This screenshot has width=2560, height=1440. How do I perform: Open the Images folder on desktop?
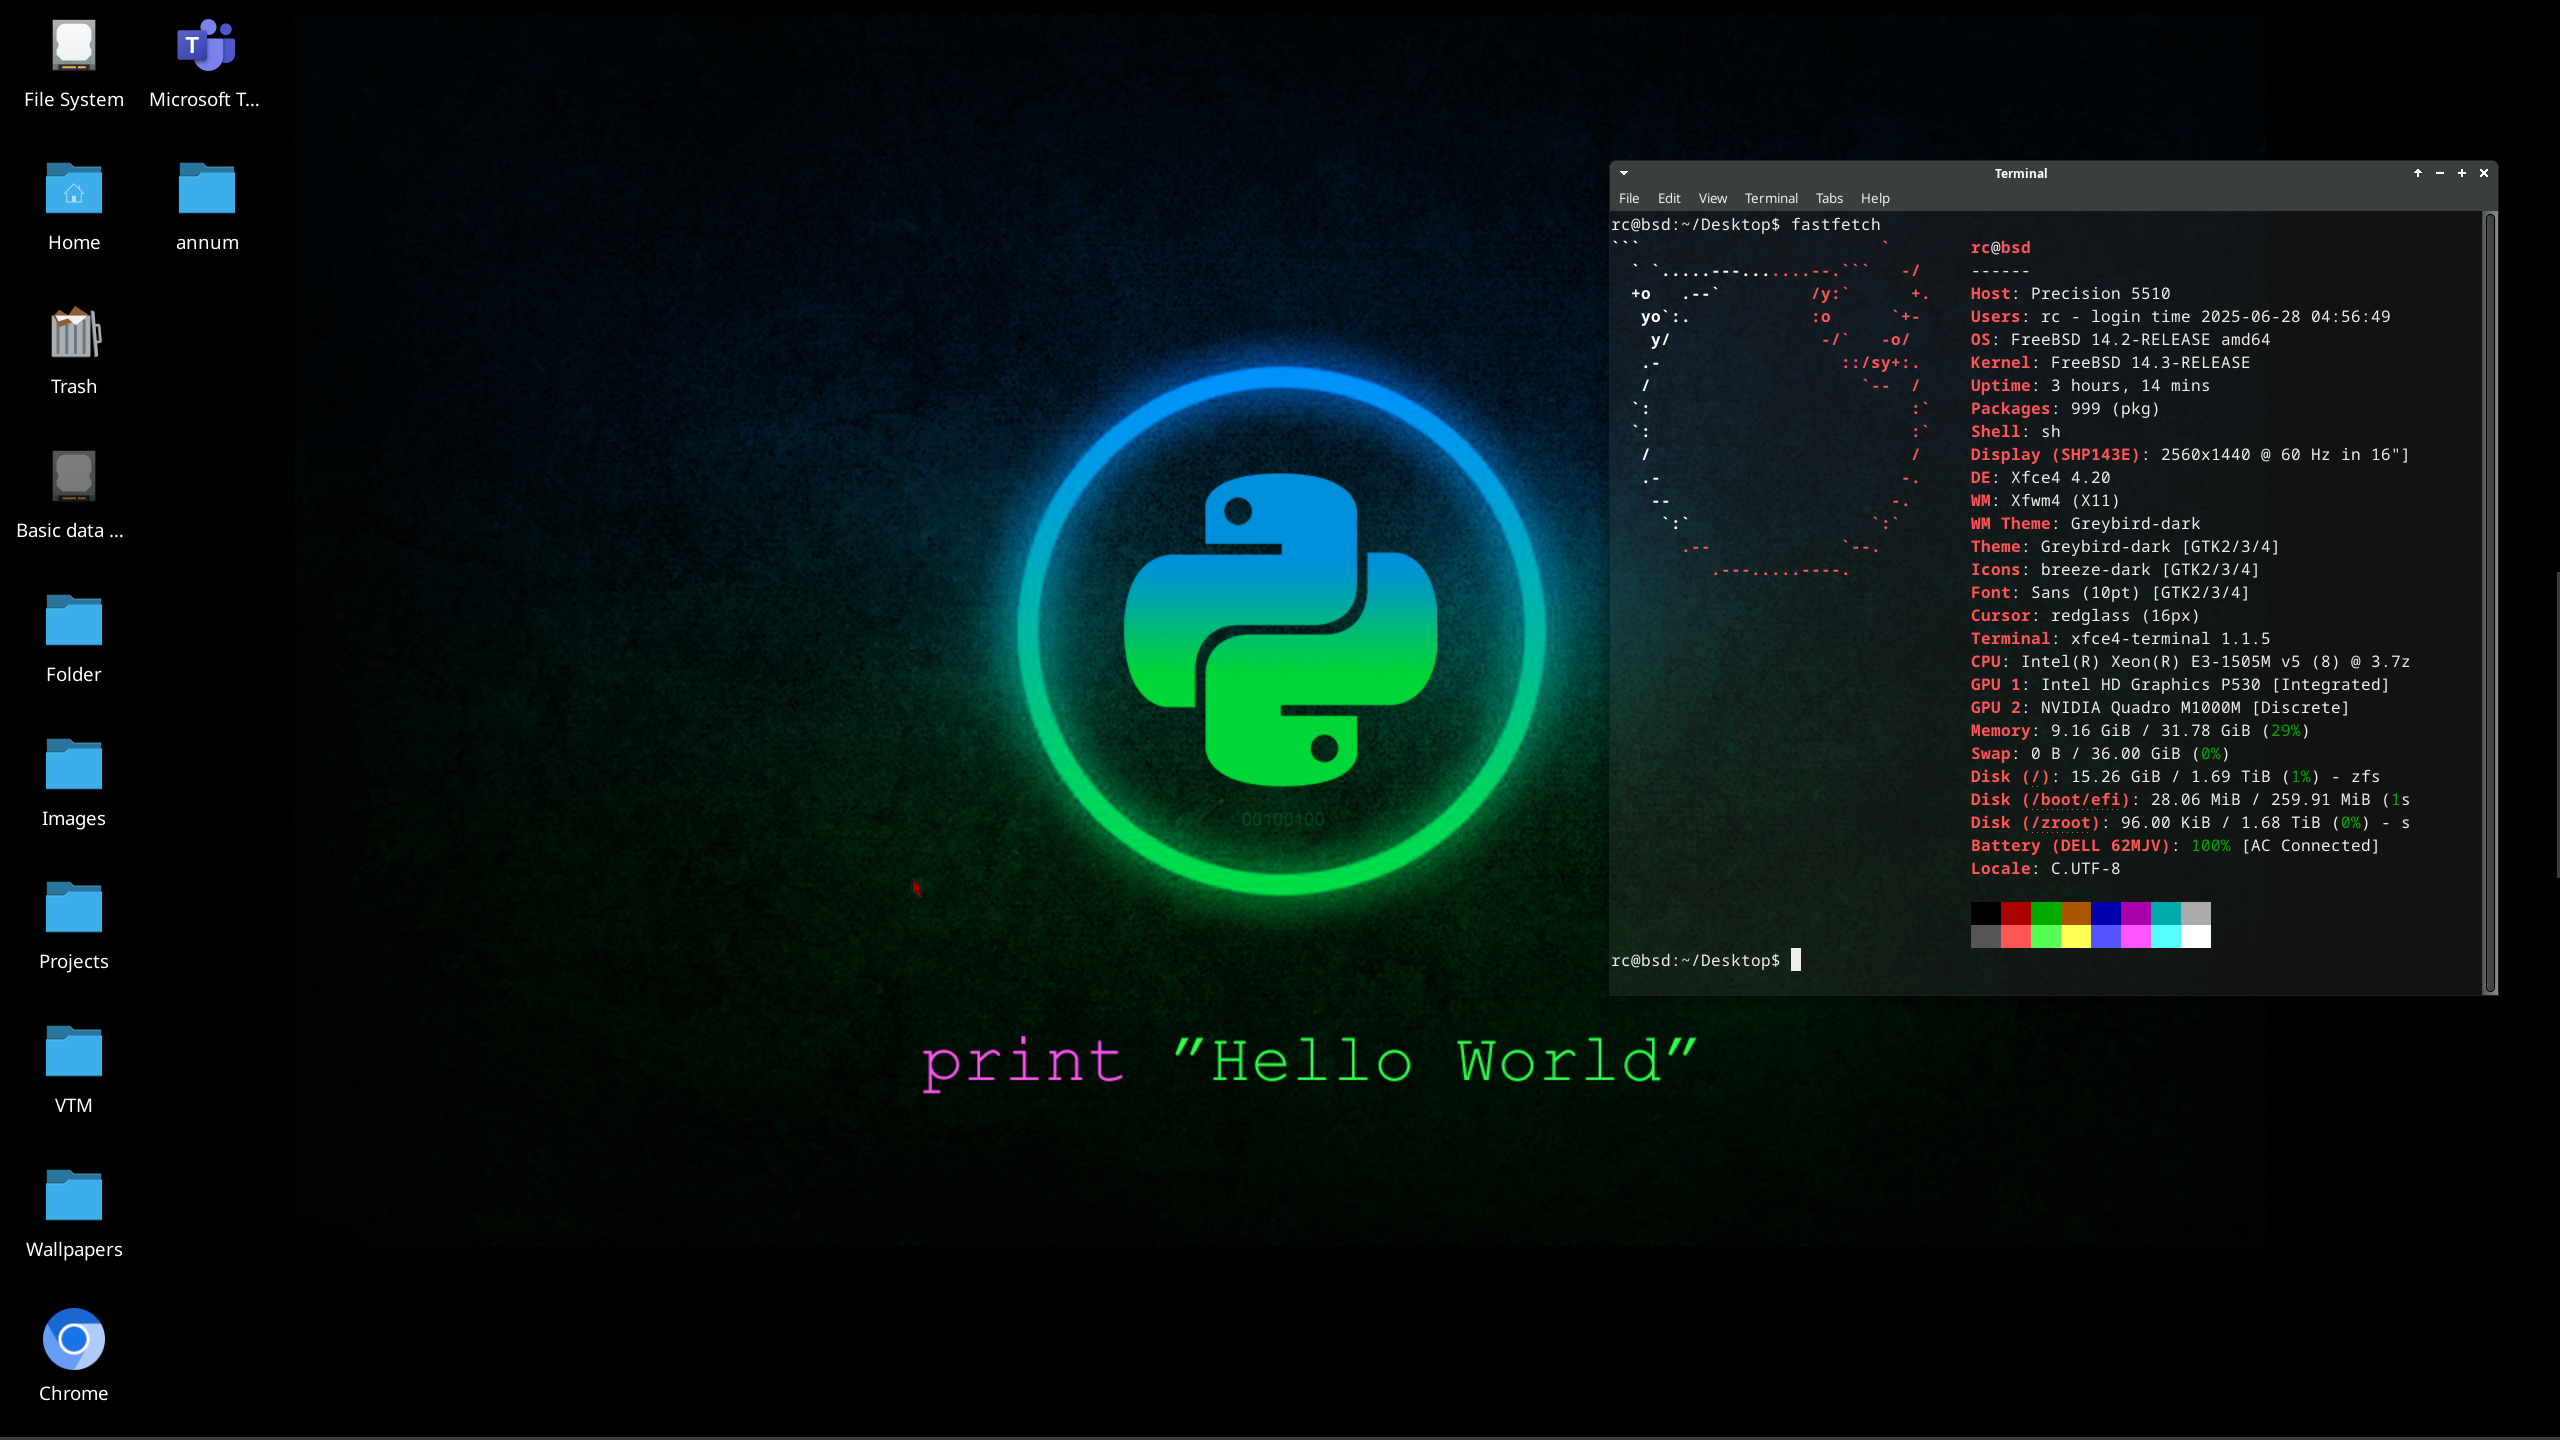(x=74, y=765)
